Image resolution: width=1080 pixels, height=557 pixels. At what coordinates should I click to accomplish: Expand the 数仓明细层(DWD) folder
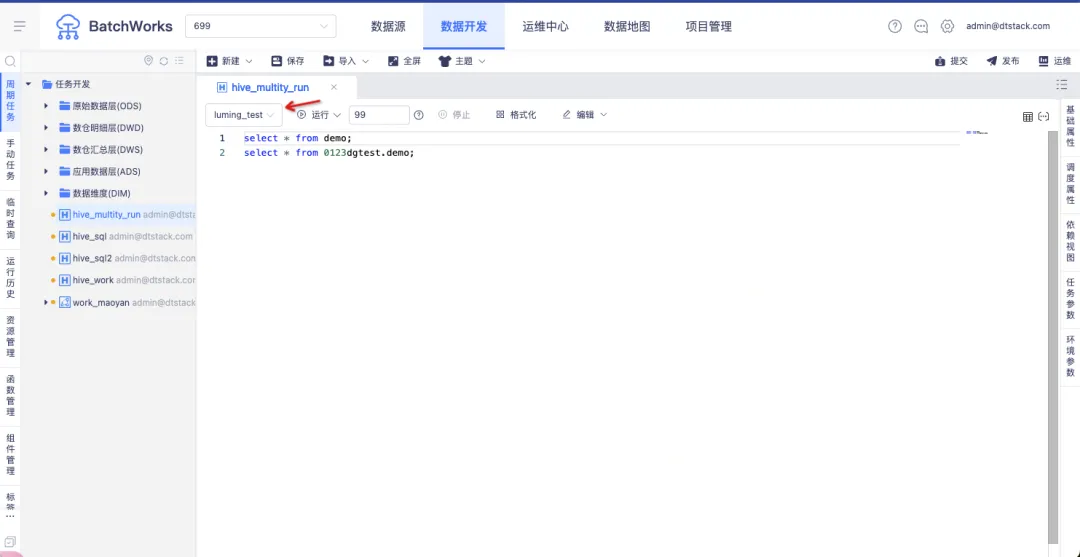click(x=45, y=128)
